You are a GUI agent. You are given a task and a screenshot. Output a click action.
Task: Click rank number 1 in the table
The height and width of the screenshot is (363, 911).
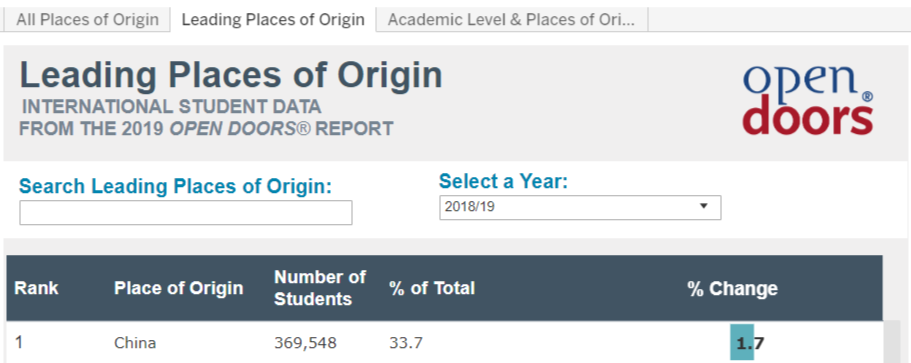pyautogui.click(x=19, y=343)
